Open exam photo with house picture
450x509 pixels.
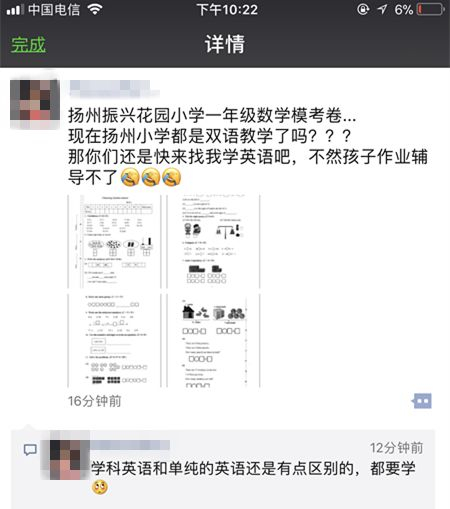(213, 340)
